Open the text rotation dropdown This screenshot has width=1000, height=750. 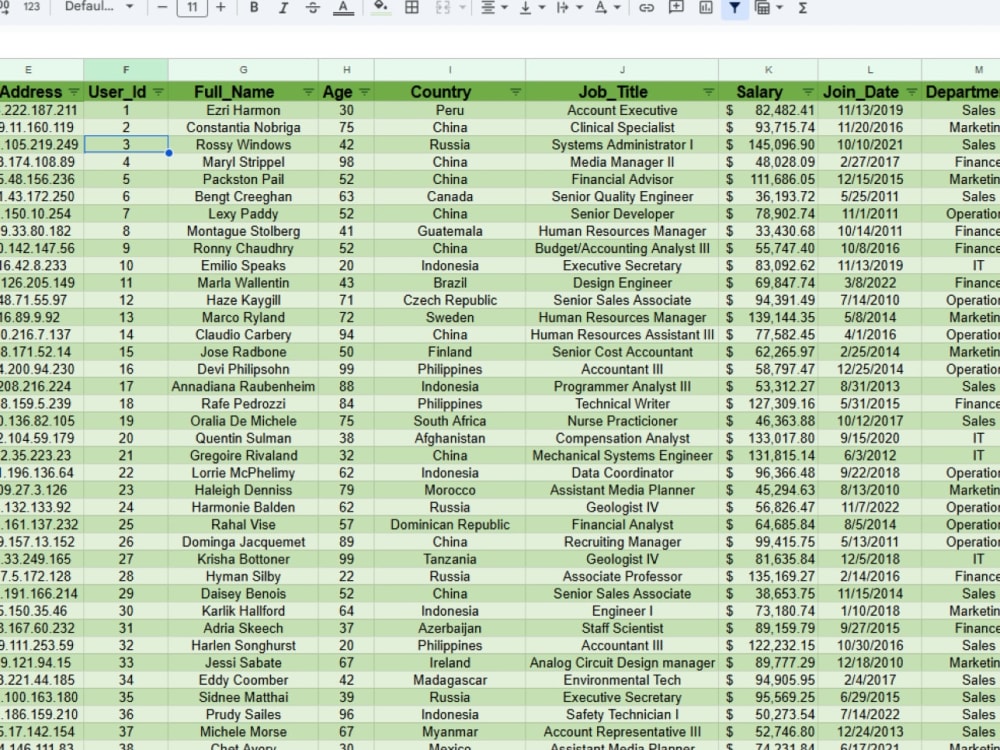coord(607,8)
